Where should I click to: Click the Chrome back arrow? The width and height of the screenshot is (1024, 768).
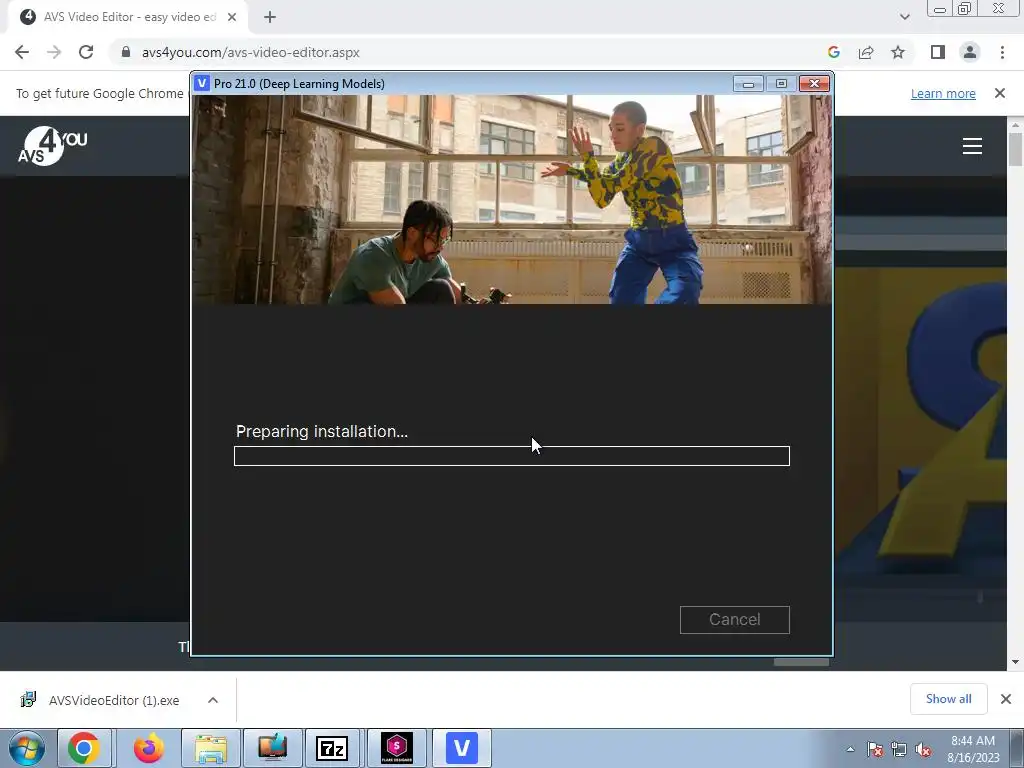[22, 52]
